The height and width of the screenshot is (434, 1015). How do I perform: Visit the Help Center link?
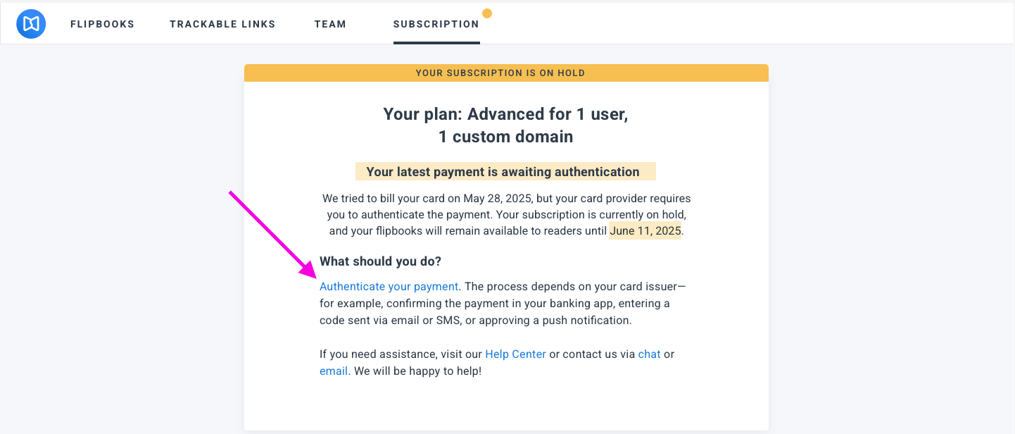pyautogui.click(x=515, y=354)
